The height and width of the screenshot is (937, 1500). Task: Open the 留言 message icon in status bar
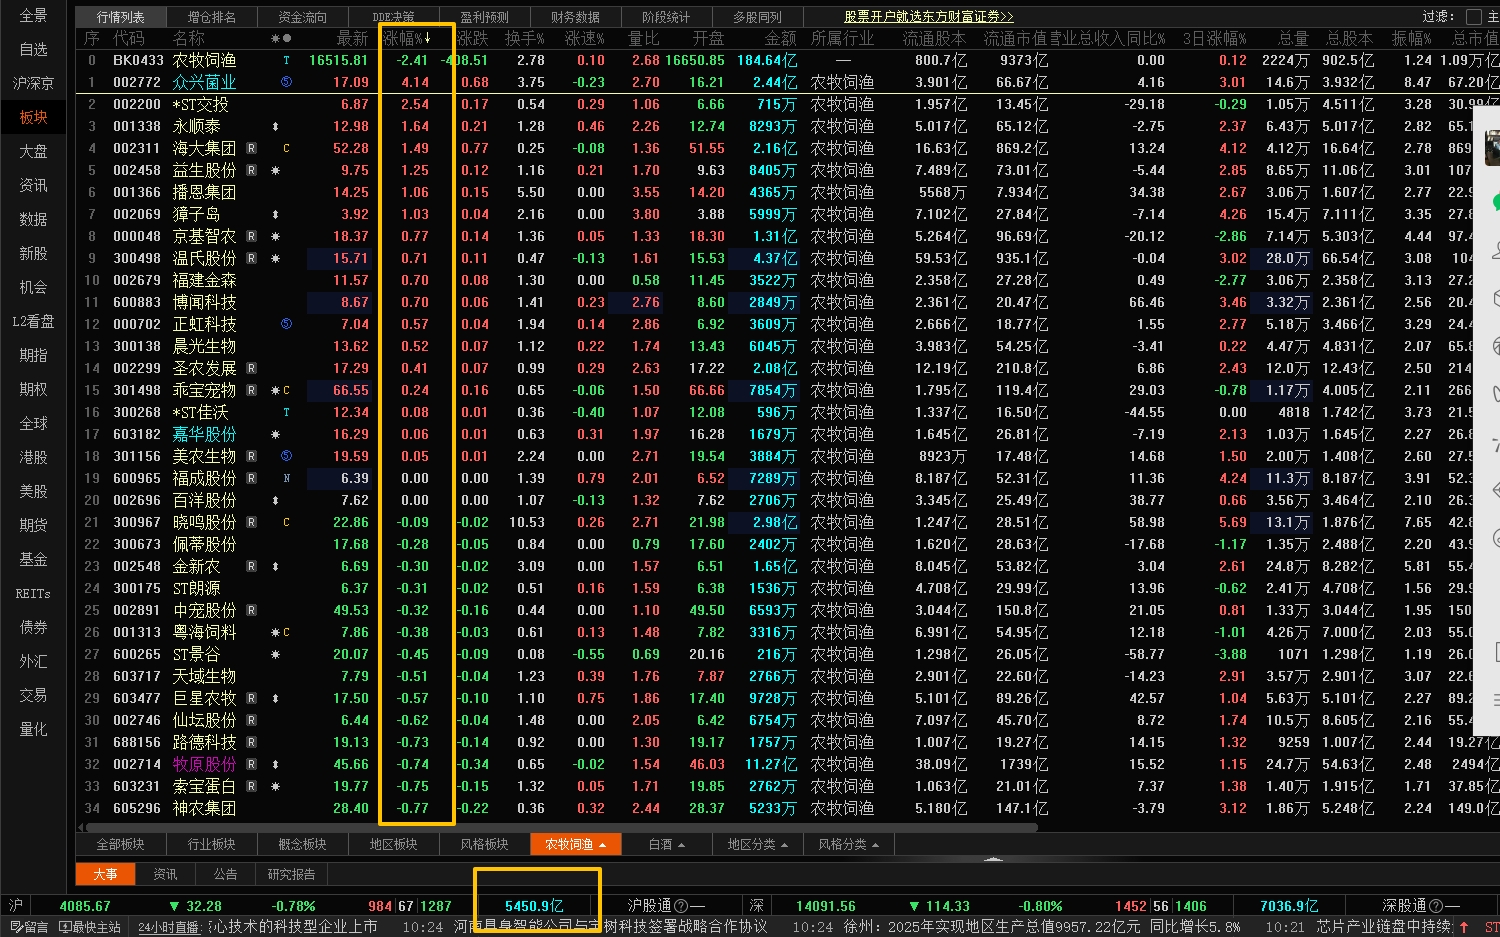point(17,927)
